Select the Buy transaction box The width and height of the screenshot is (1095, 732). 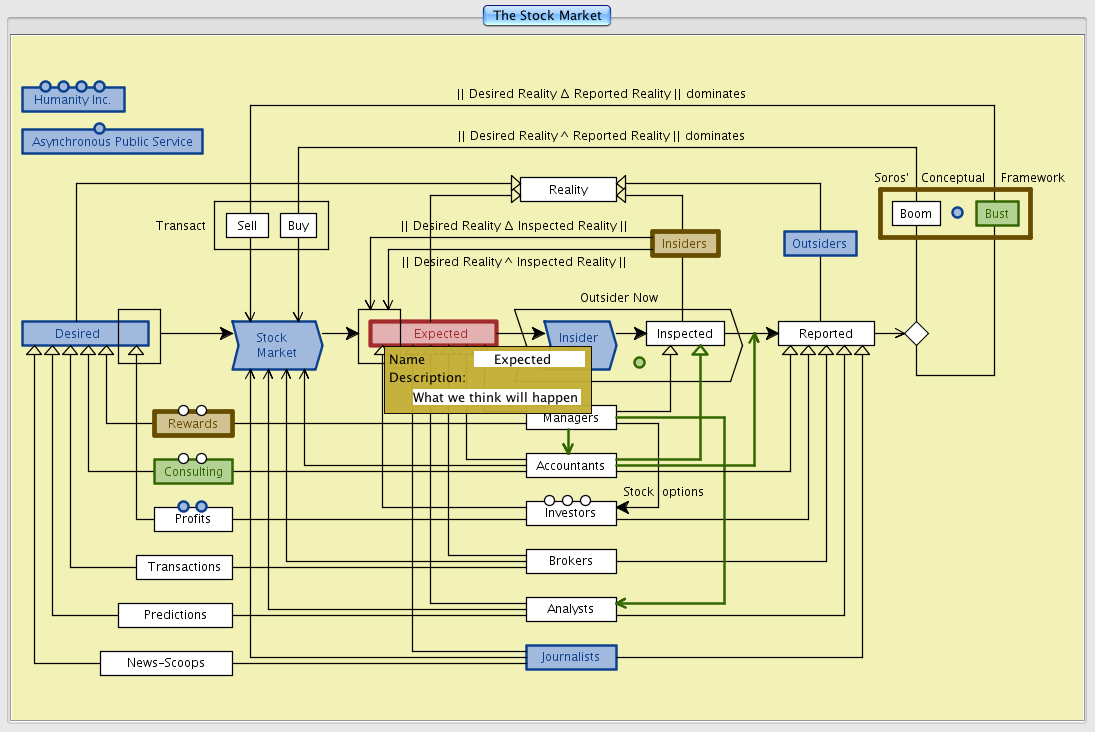coord(298,225)
